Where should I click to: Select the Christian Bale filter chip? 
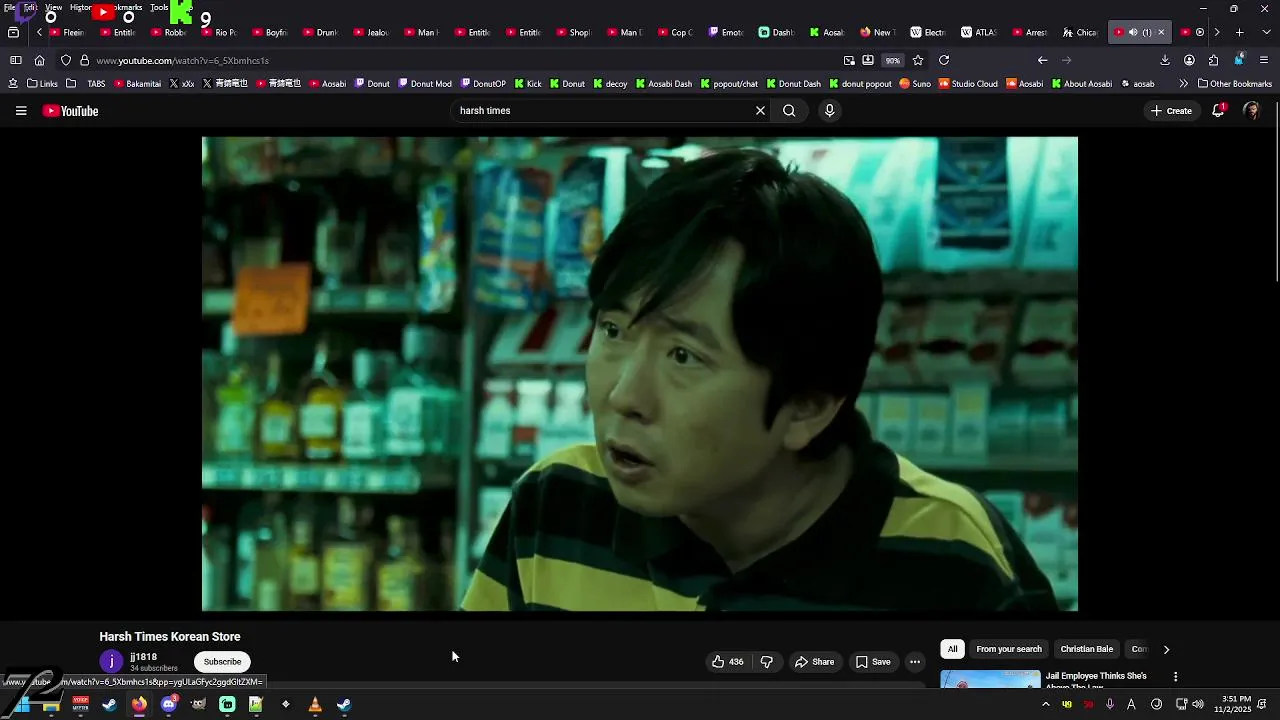pyautogui.click(x=1086, y=649)
